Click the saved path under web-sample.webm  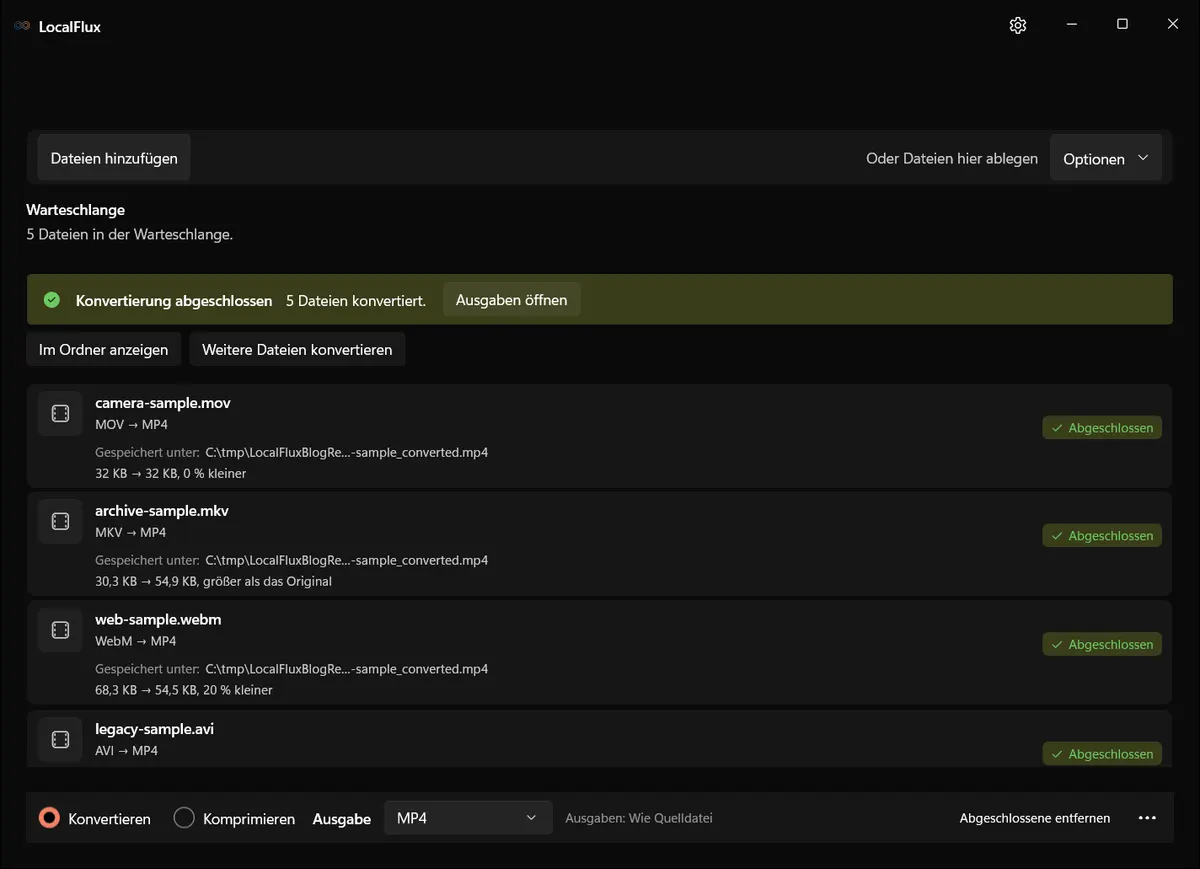347,669
